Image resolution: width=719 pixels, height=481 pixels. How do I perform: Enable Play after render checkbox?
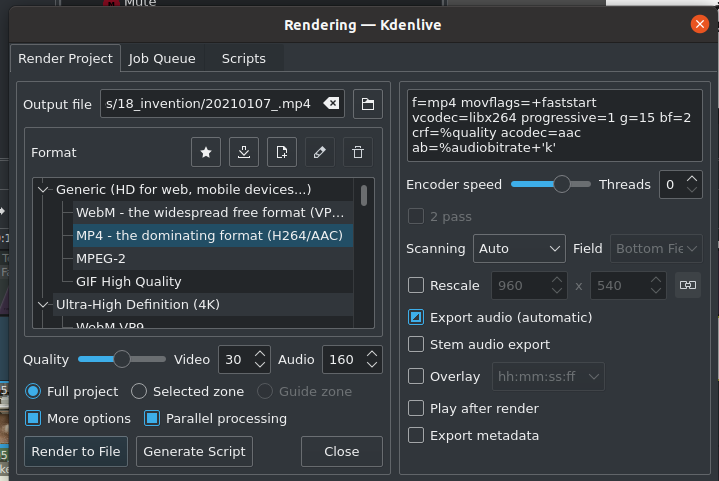point(416,408)
